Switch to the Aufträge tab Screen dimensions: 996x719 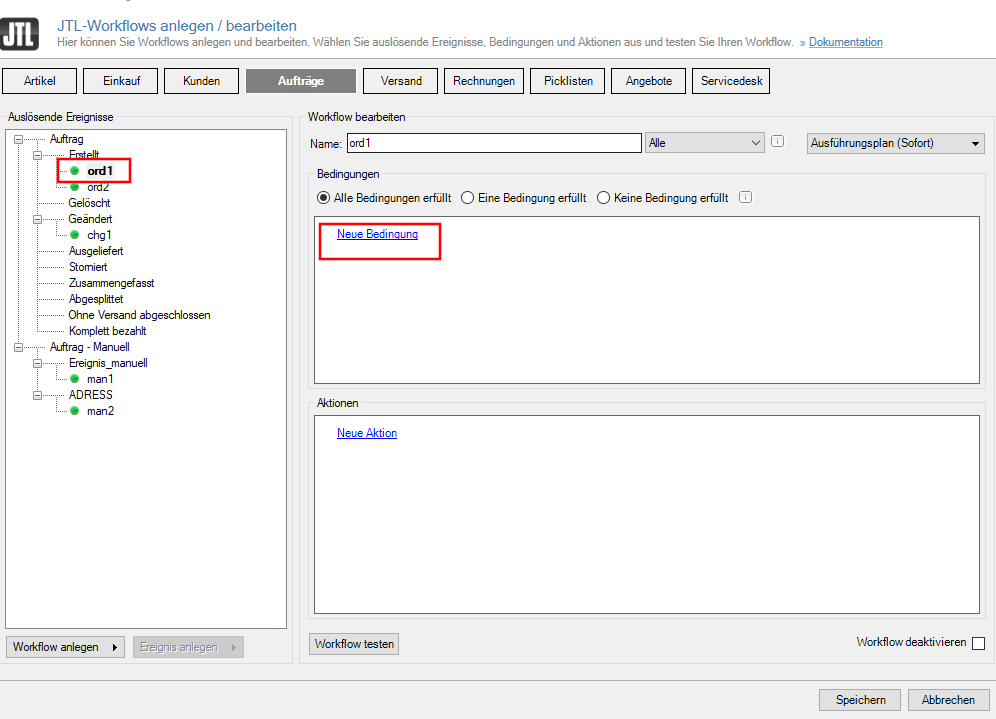pyautogui.click(x=301, y=81)
